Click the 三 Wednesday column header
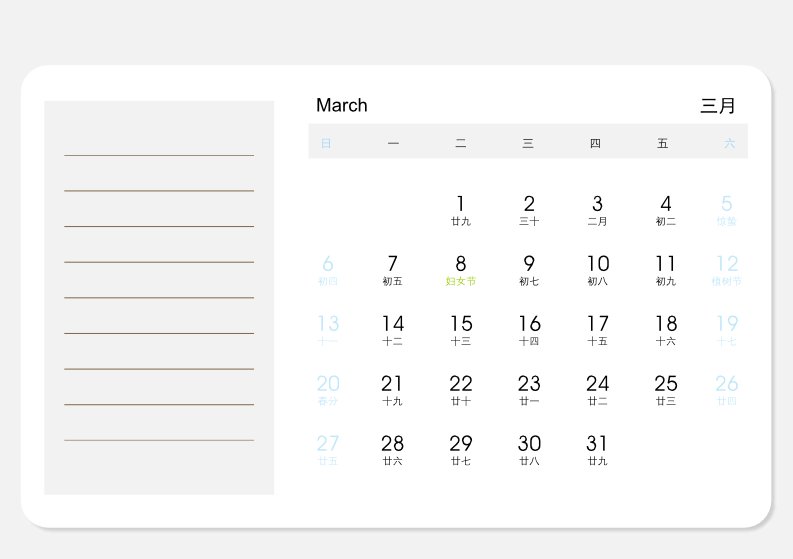Viewport: 793px width, 559px height. (x=528, y=143)
